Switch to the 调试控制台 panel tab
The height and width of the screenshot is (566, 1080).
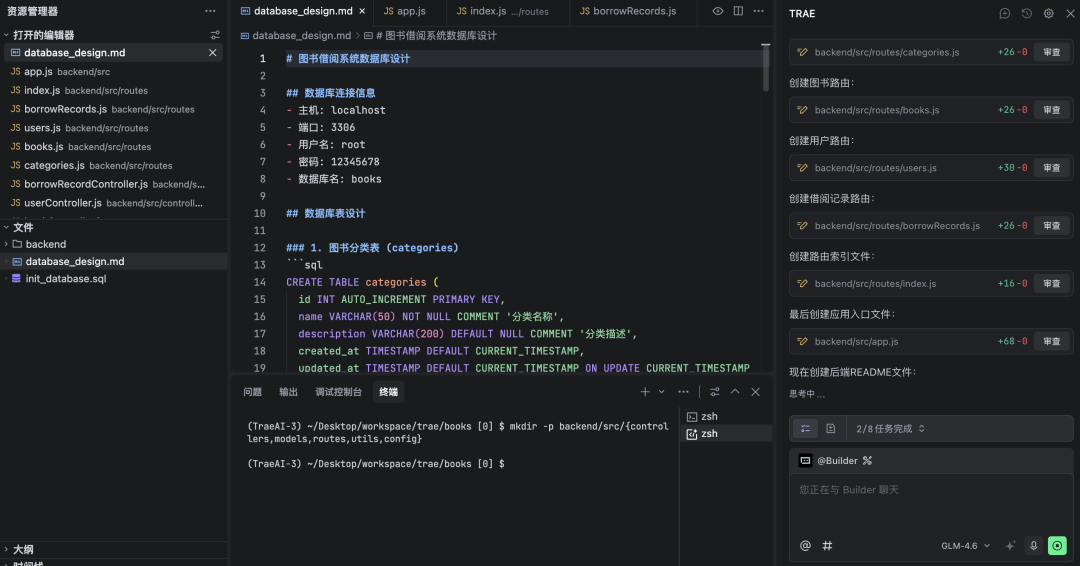(x=338, y=392)
